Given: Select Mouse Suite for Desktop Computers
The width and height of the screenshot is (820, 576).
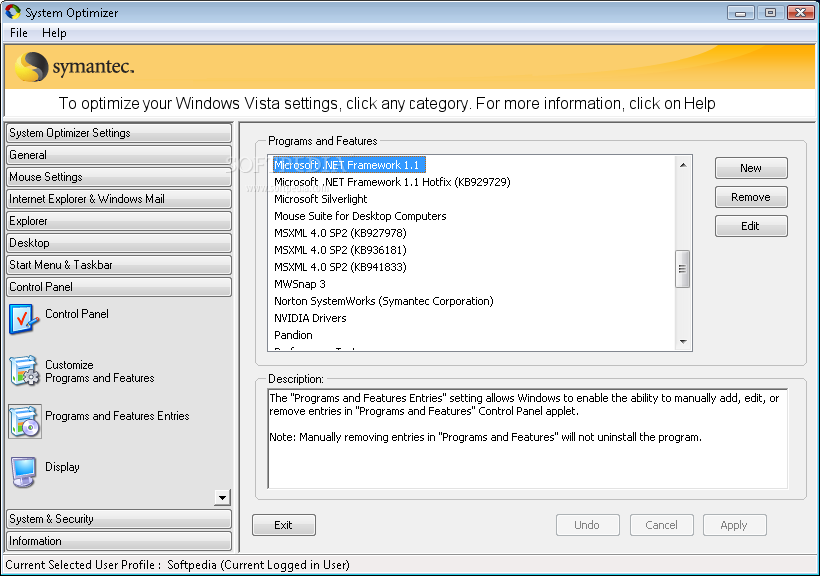Looking at the screenshot, I should [x=360, y=216].
